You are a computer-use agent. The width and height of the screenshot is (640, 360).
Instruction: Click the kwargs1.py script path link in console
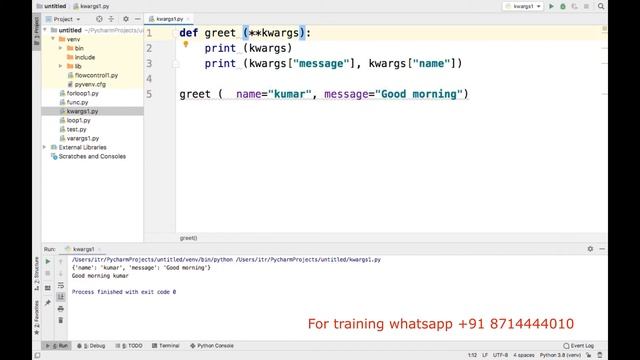pyautogui.click(x=308, y=260)
